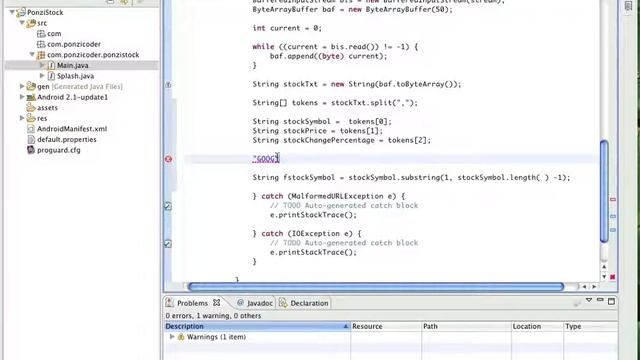Switch to the Problems tab
640x360 pixels.
point(192,303)
